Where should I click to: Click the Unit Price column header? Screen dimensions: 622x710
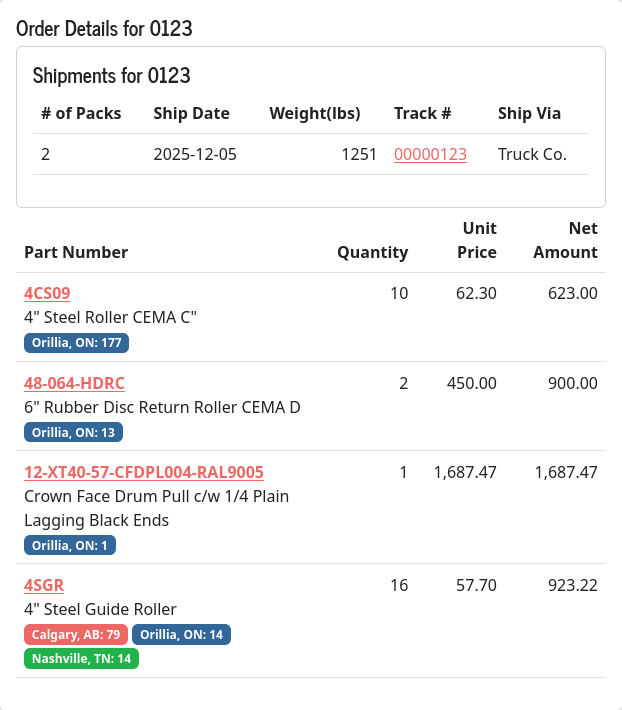tap(477, 240)
